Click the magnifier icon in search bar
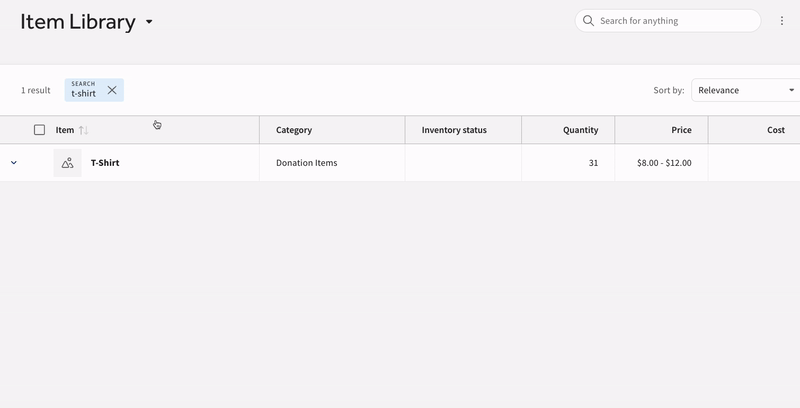 pos(588,21)
